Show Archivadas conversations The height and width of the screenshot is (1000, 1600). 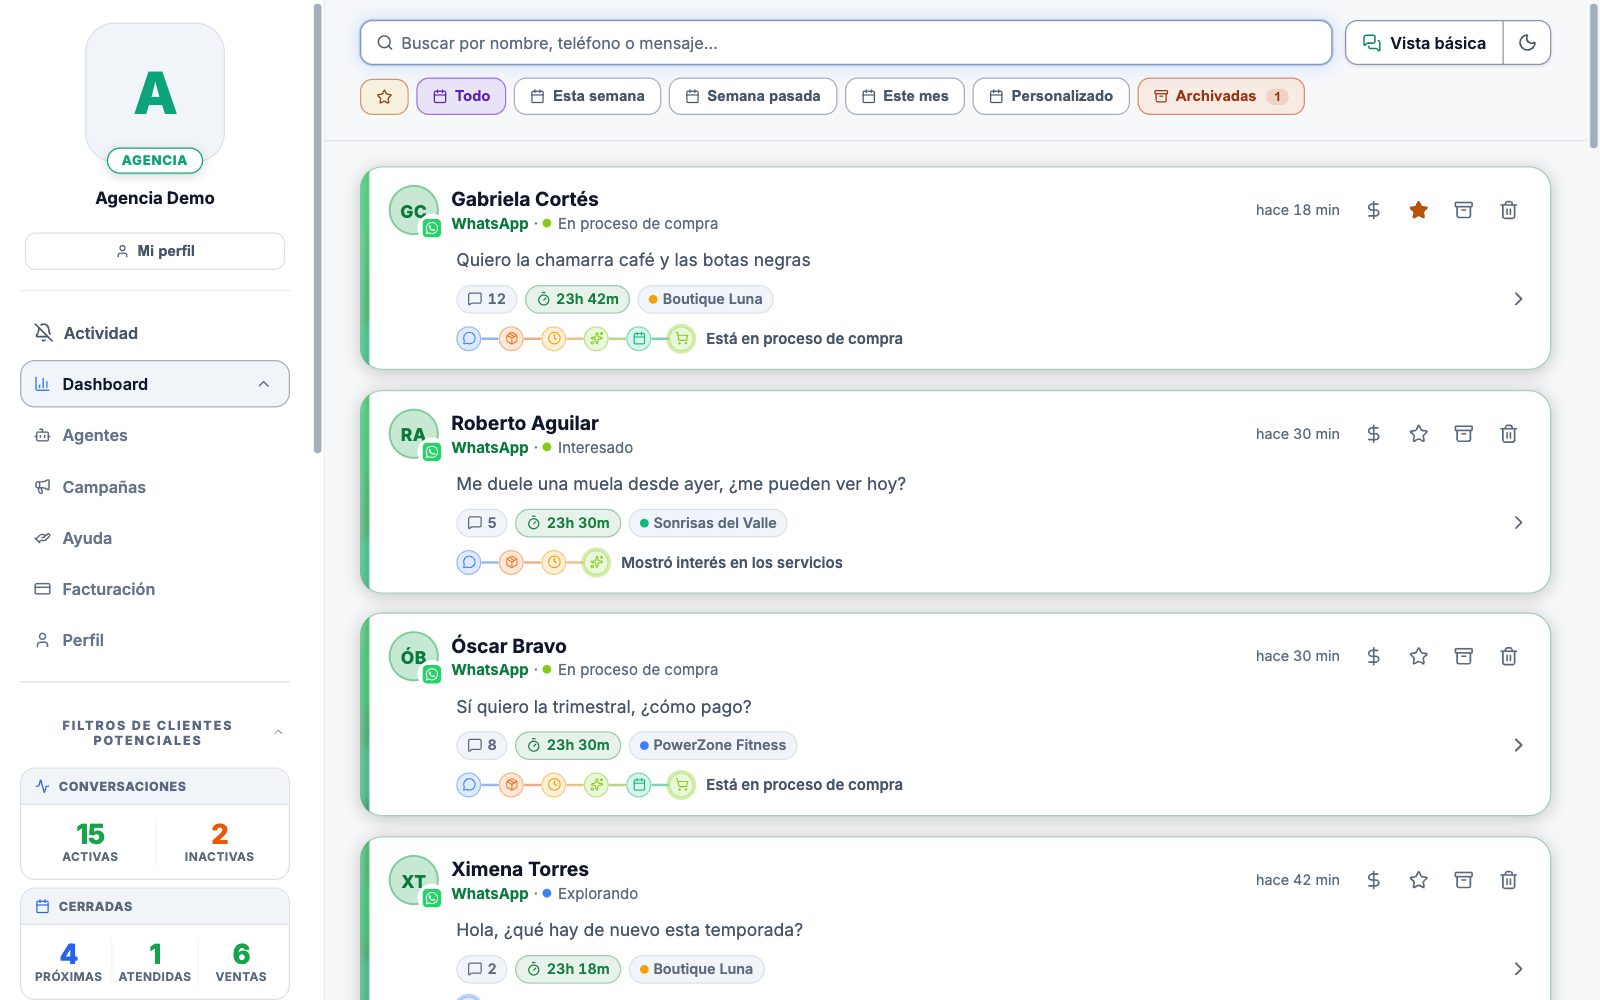click(1221, 96)
